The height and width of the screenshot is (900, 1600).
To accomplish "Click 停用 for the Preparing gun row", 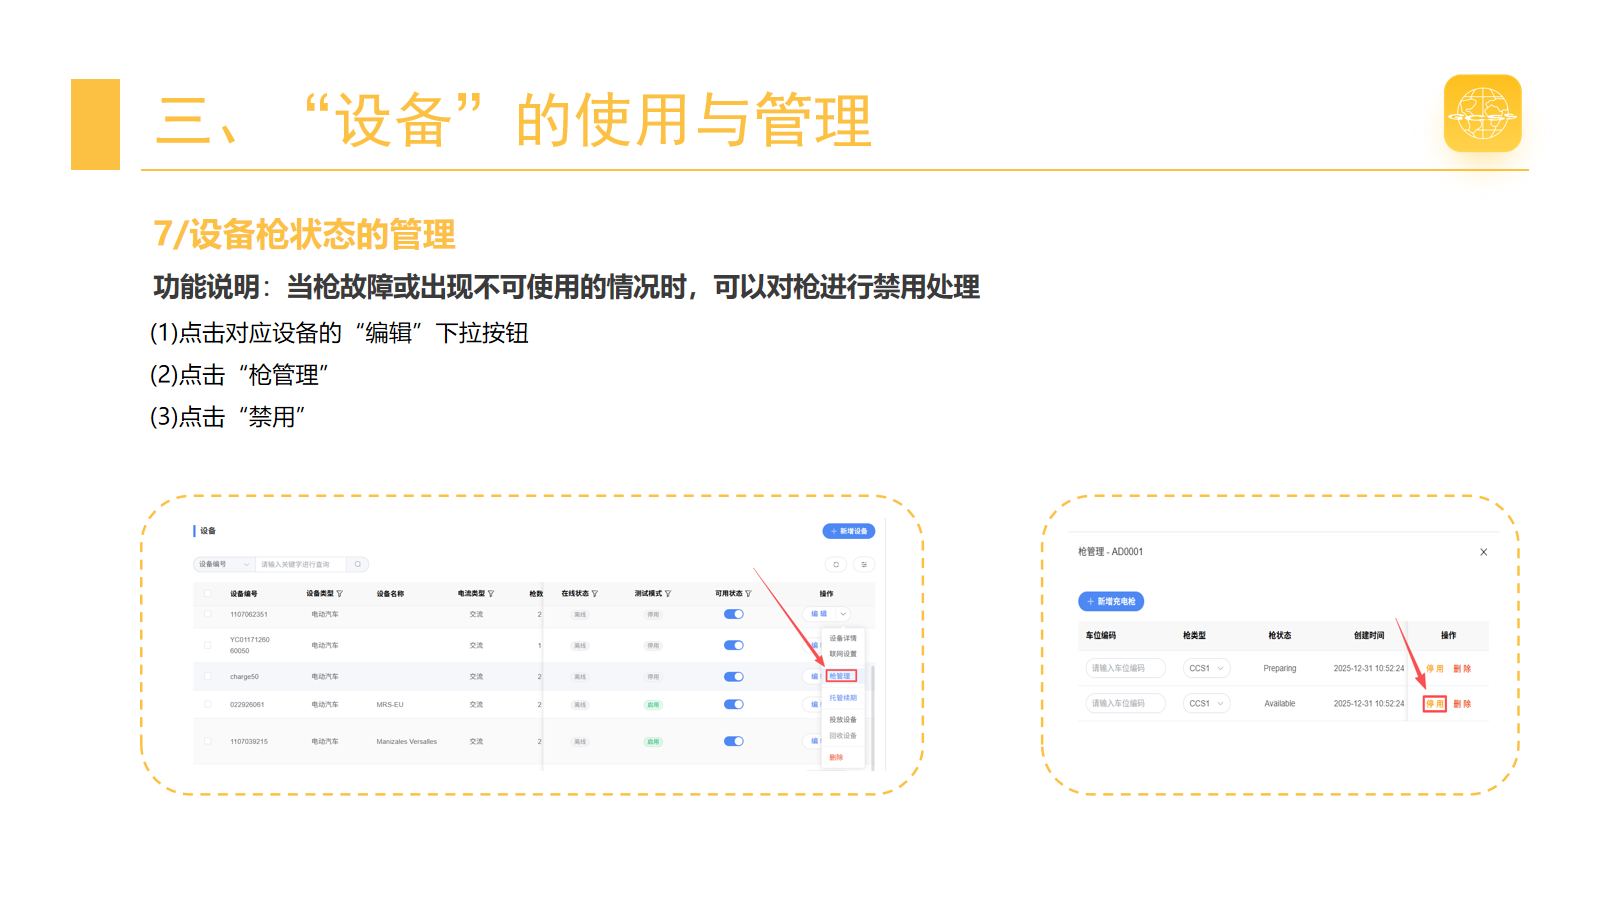I will tap(1435, 669).
